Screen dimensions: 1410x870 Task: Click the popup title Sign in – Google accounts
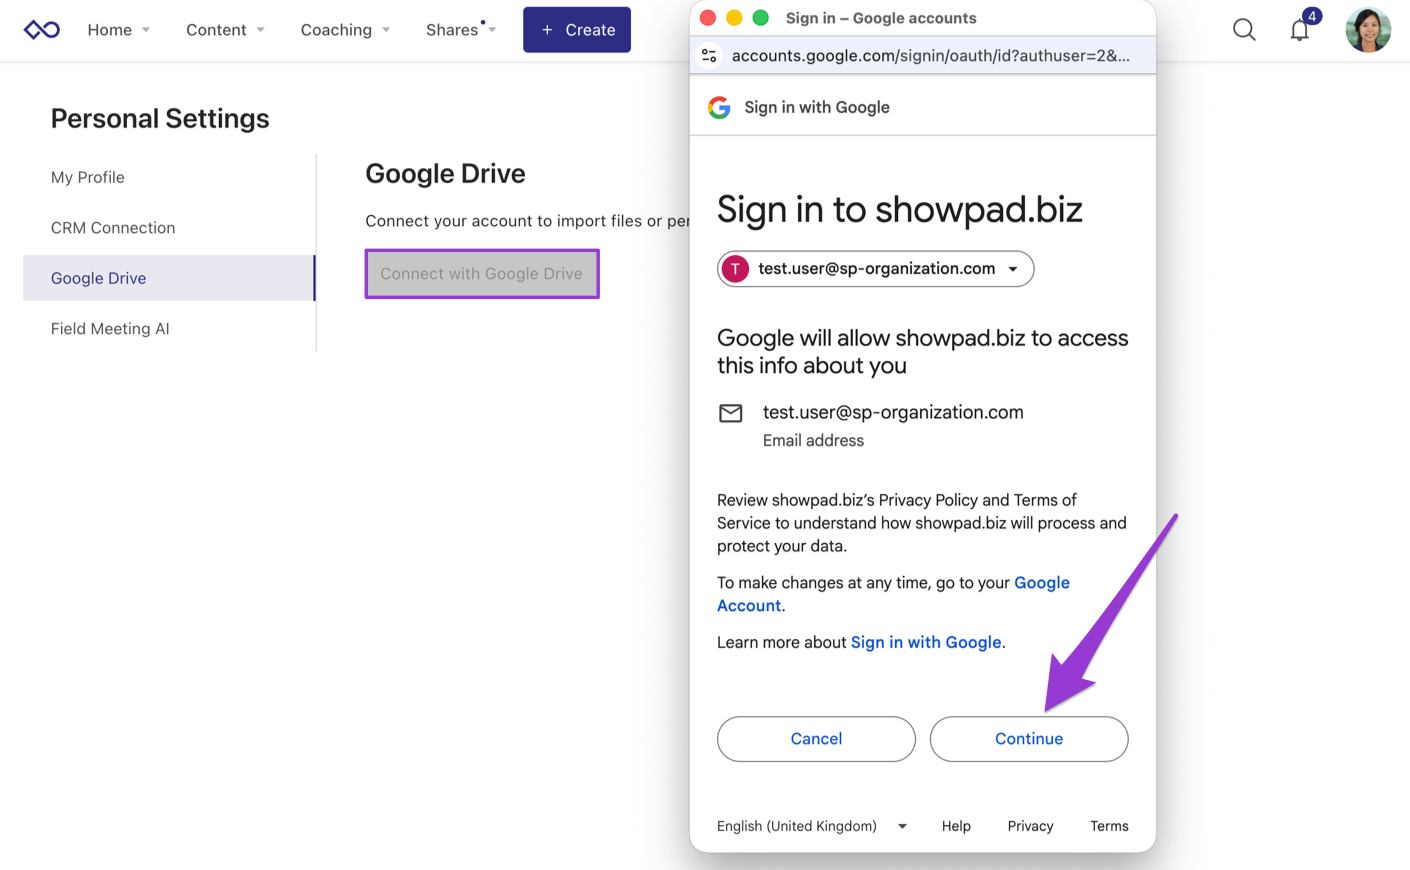(881, 18)
